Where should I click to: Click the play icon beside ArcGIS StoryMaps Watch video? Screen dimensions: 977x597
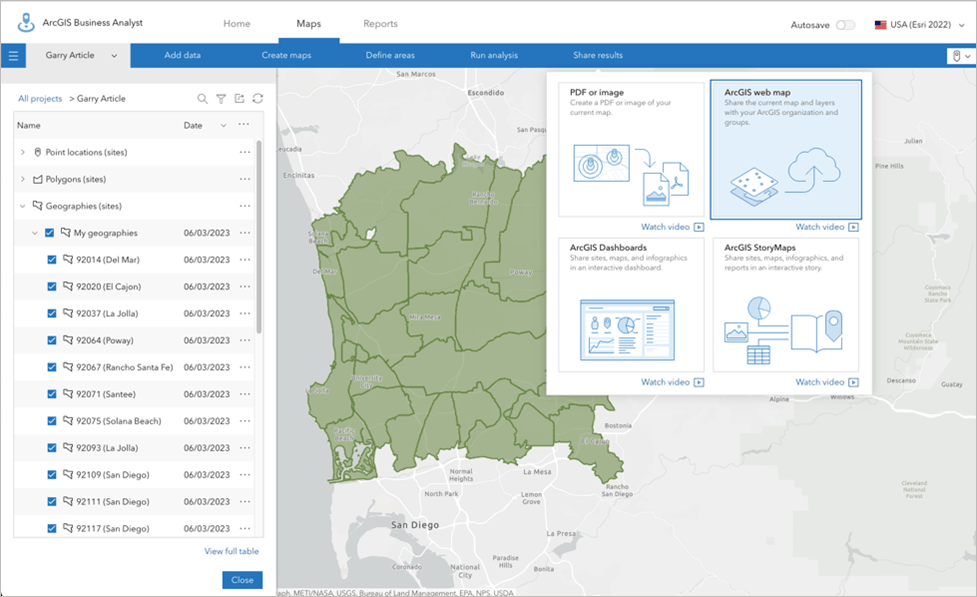tap(854, 382)
